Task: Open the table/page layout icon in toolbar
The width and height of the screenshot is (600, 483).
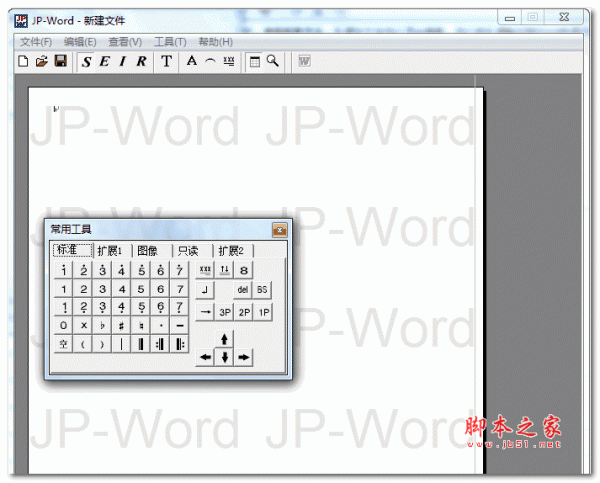Action: tap(254, 61)
